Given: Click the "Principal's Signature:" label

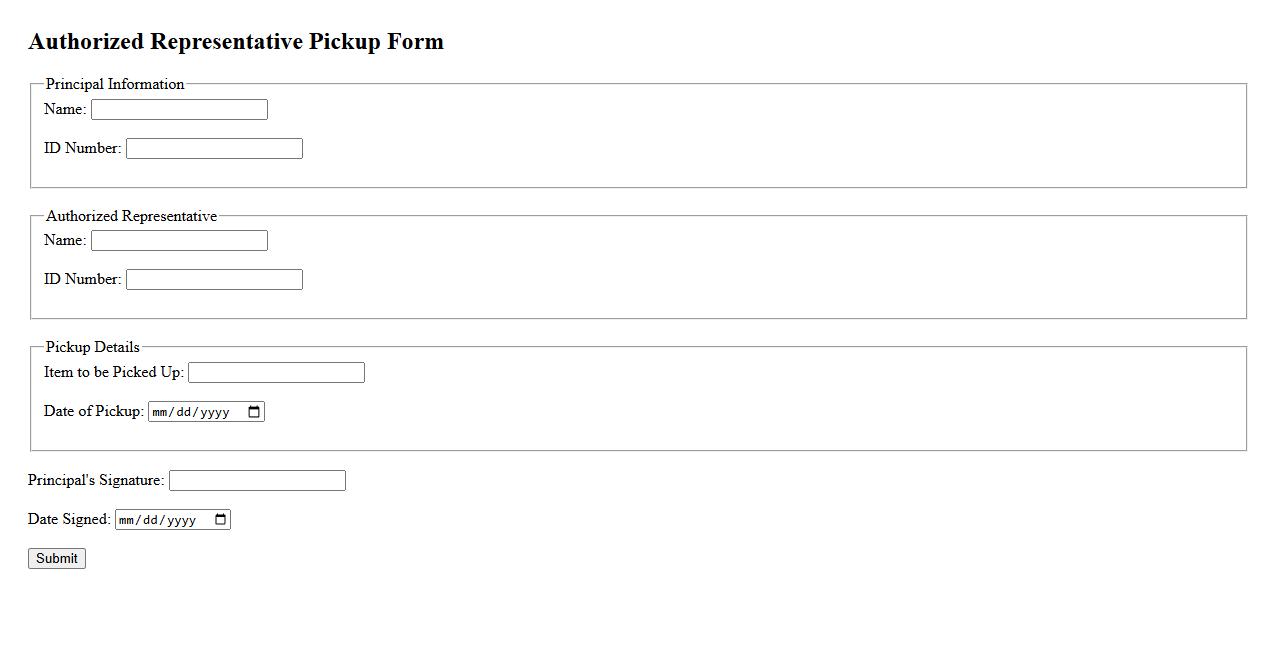Looking at the screenshot, I should tap(95, 480).
